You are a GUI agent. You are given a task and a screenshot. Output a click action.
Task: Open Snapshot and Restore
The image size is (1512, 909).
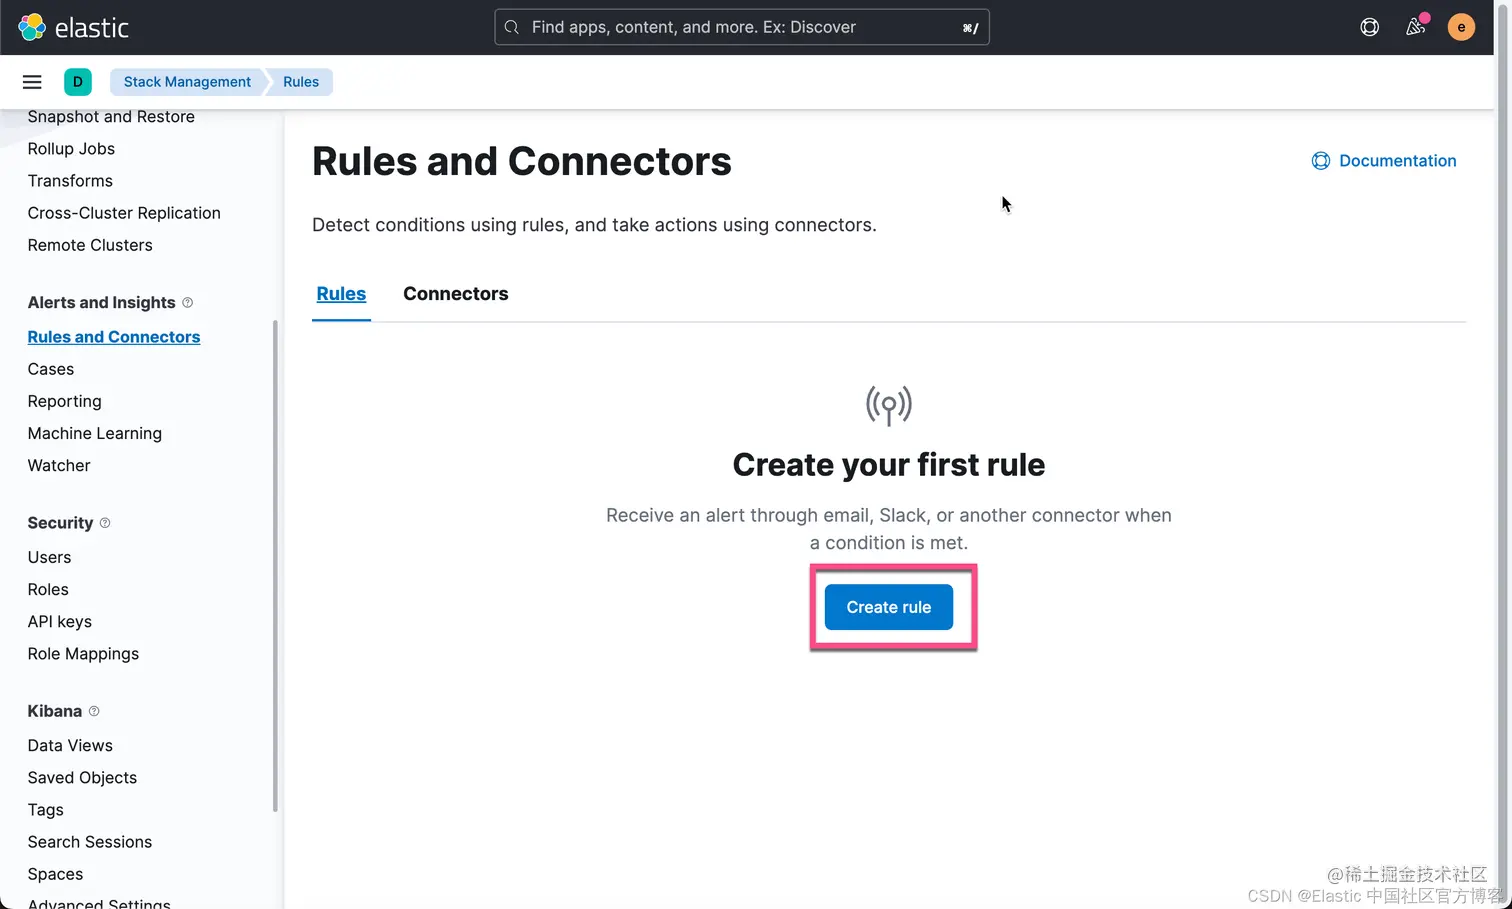click(x=111, y=117)
